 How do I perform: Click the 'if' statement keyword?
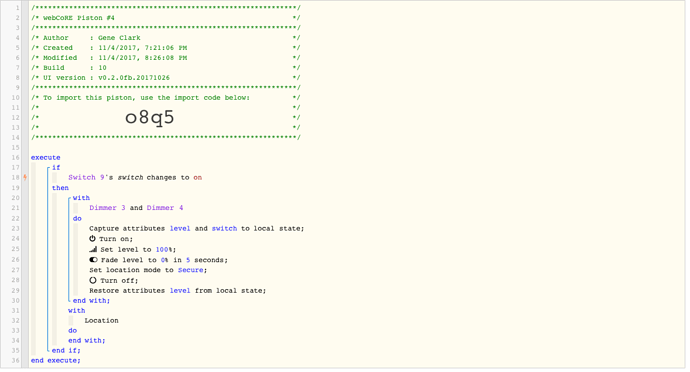pyautogui.click(x=56, y=168)
